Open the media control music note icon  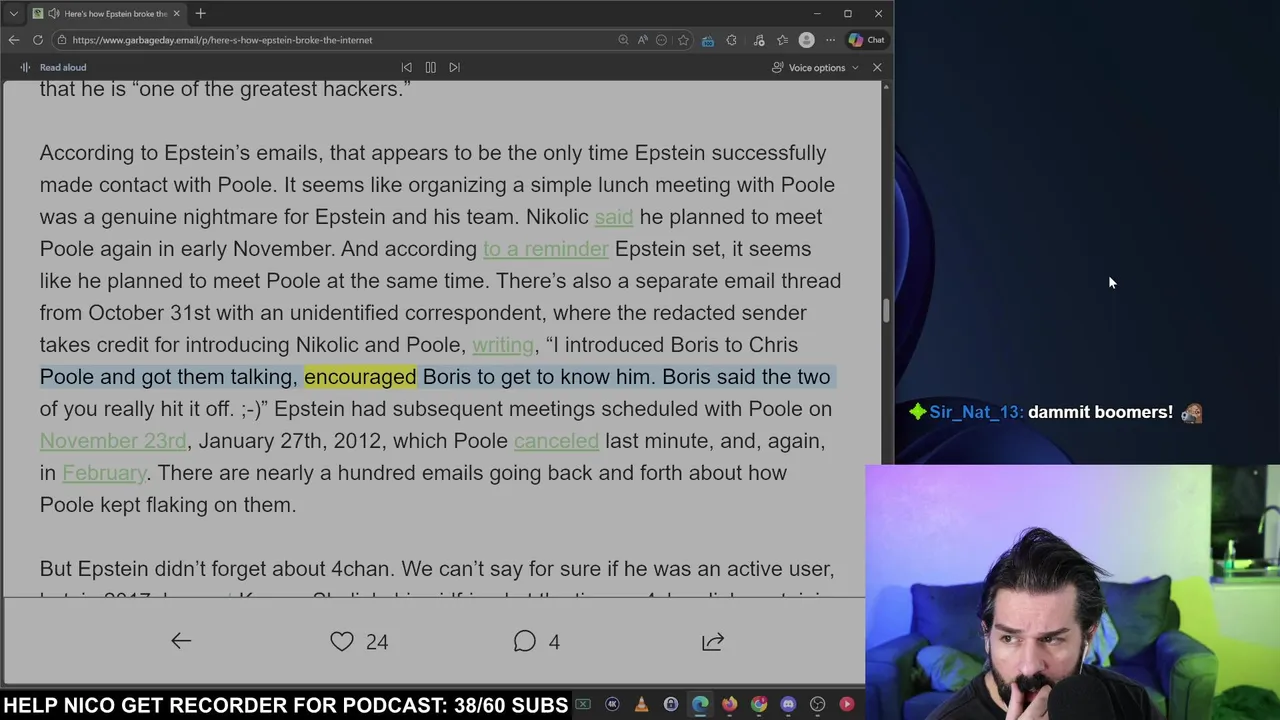coord(759,40)
